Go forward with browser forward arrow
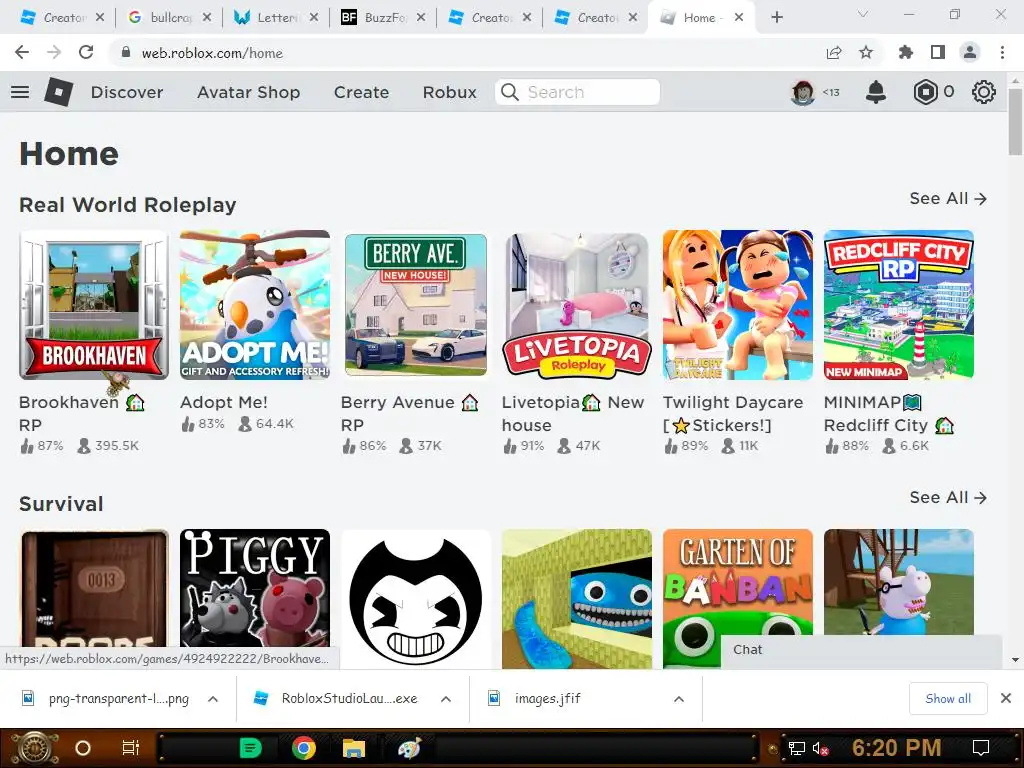This screenshot has width=1024, height=768. pos(54,52)
